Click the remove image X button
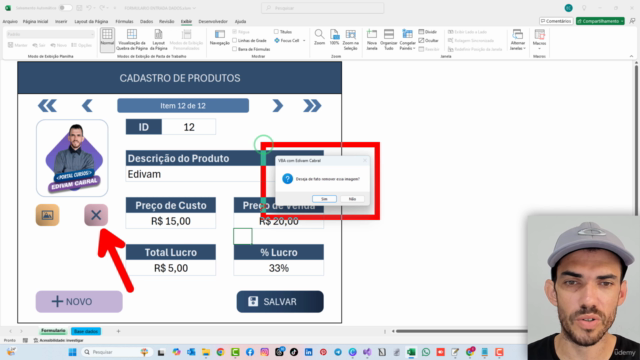640x360 pixels. pyautogui.click(x=96, y=215)
